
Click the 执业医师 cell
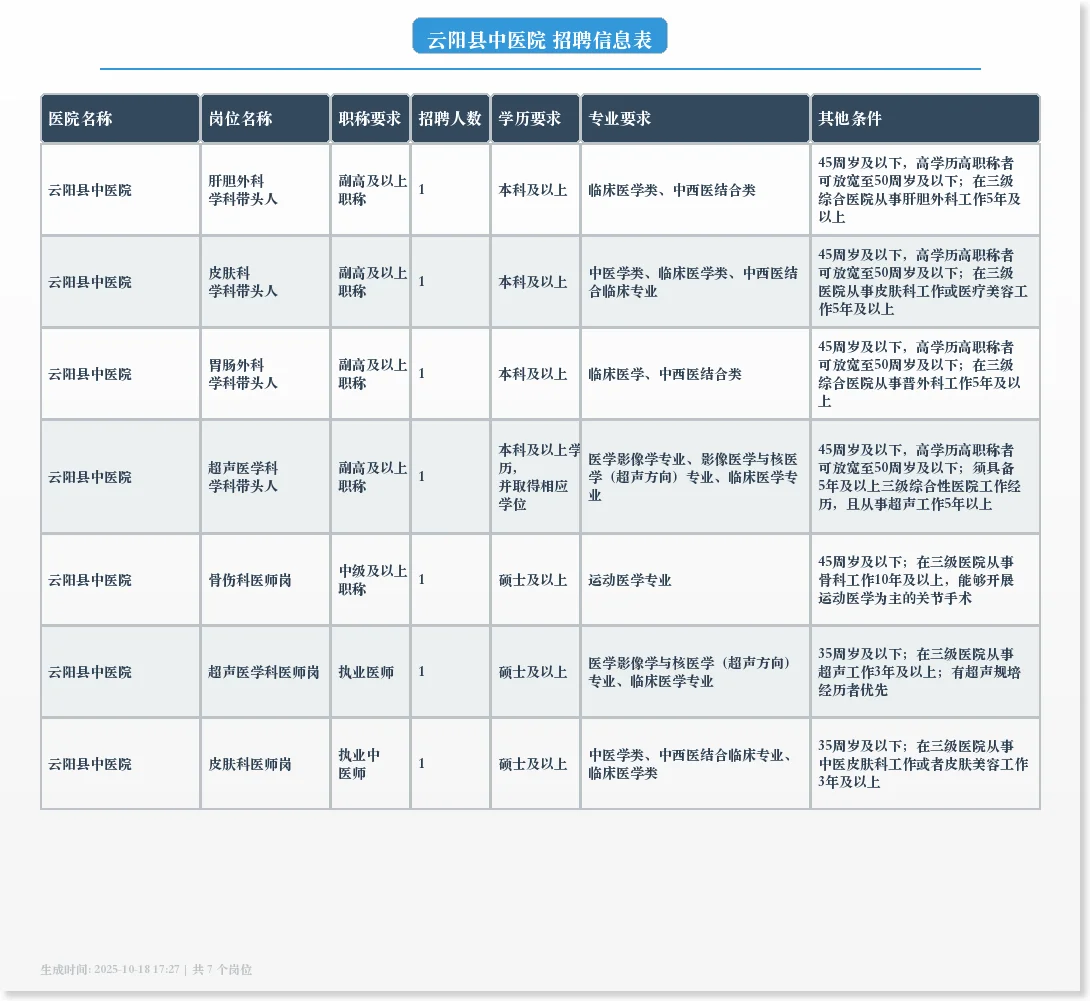371,672
